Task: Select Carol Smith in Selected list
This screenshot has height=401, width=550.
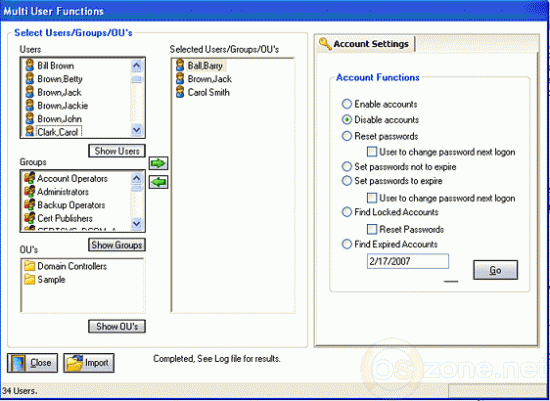Action: click(209, 92)
